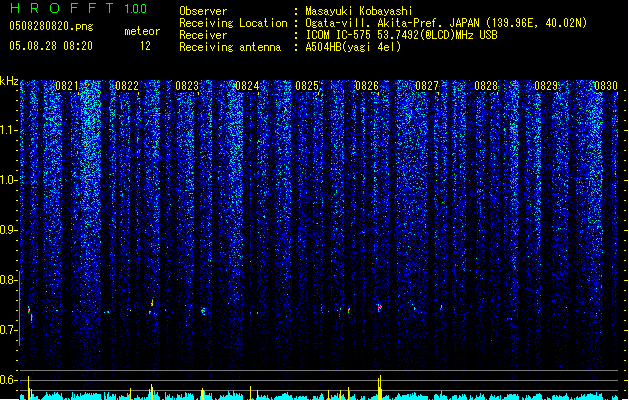The height and width of the screenshot is (400, 629).
Task: Click the Receiving antenna label
Action: click(230, 47)
